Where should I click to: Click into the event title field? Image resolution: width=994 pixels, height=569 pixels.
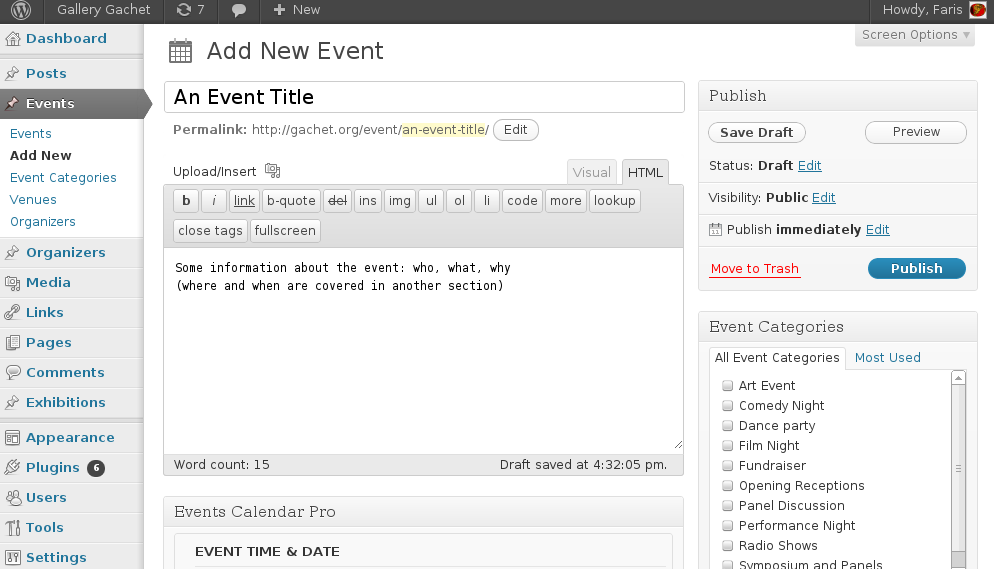tap(424, 97)
